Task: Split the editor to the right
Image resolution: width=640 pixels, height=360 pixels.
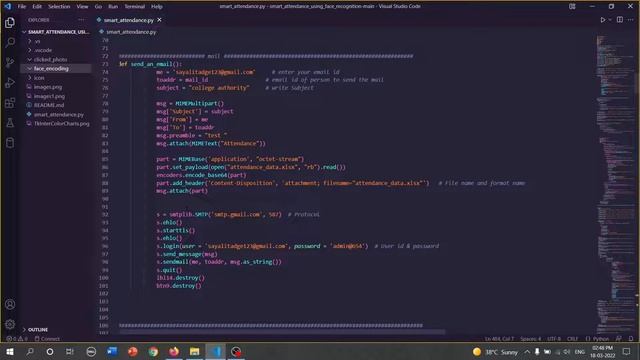Action: [x=620, y=20]
